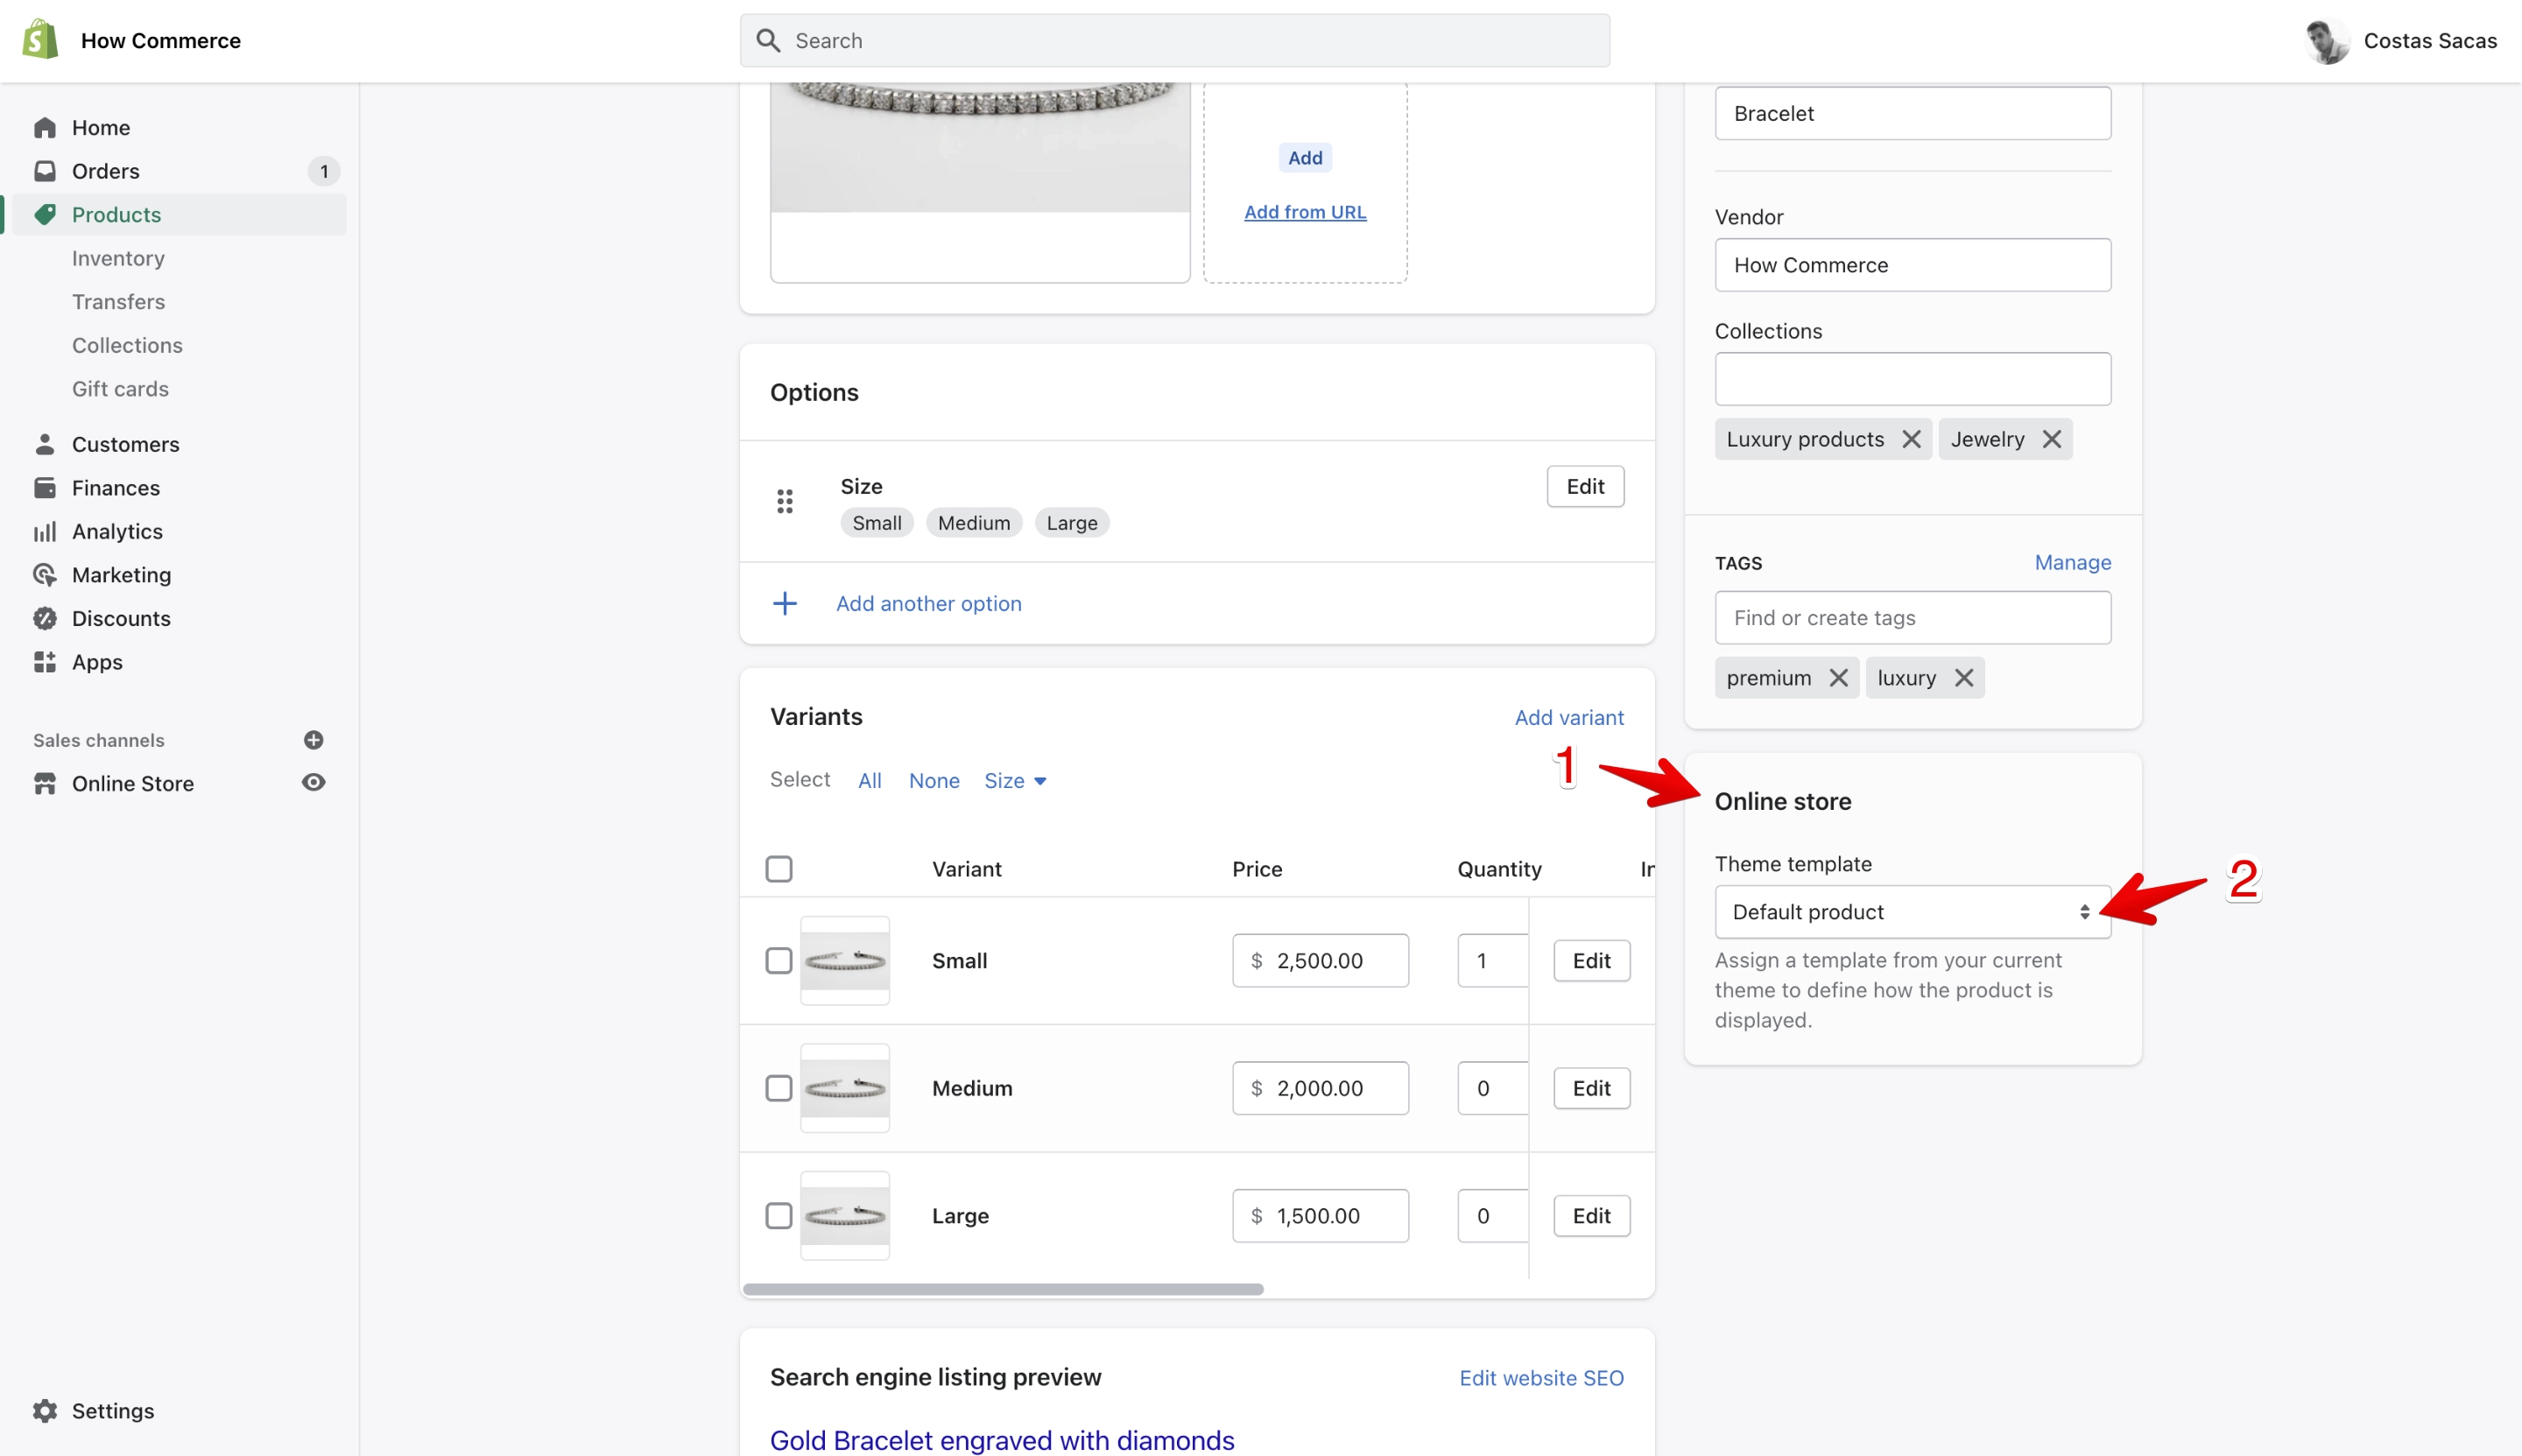Click the Shopify logo icon
Screen dimensions: 2522x1456
[41, 40]
